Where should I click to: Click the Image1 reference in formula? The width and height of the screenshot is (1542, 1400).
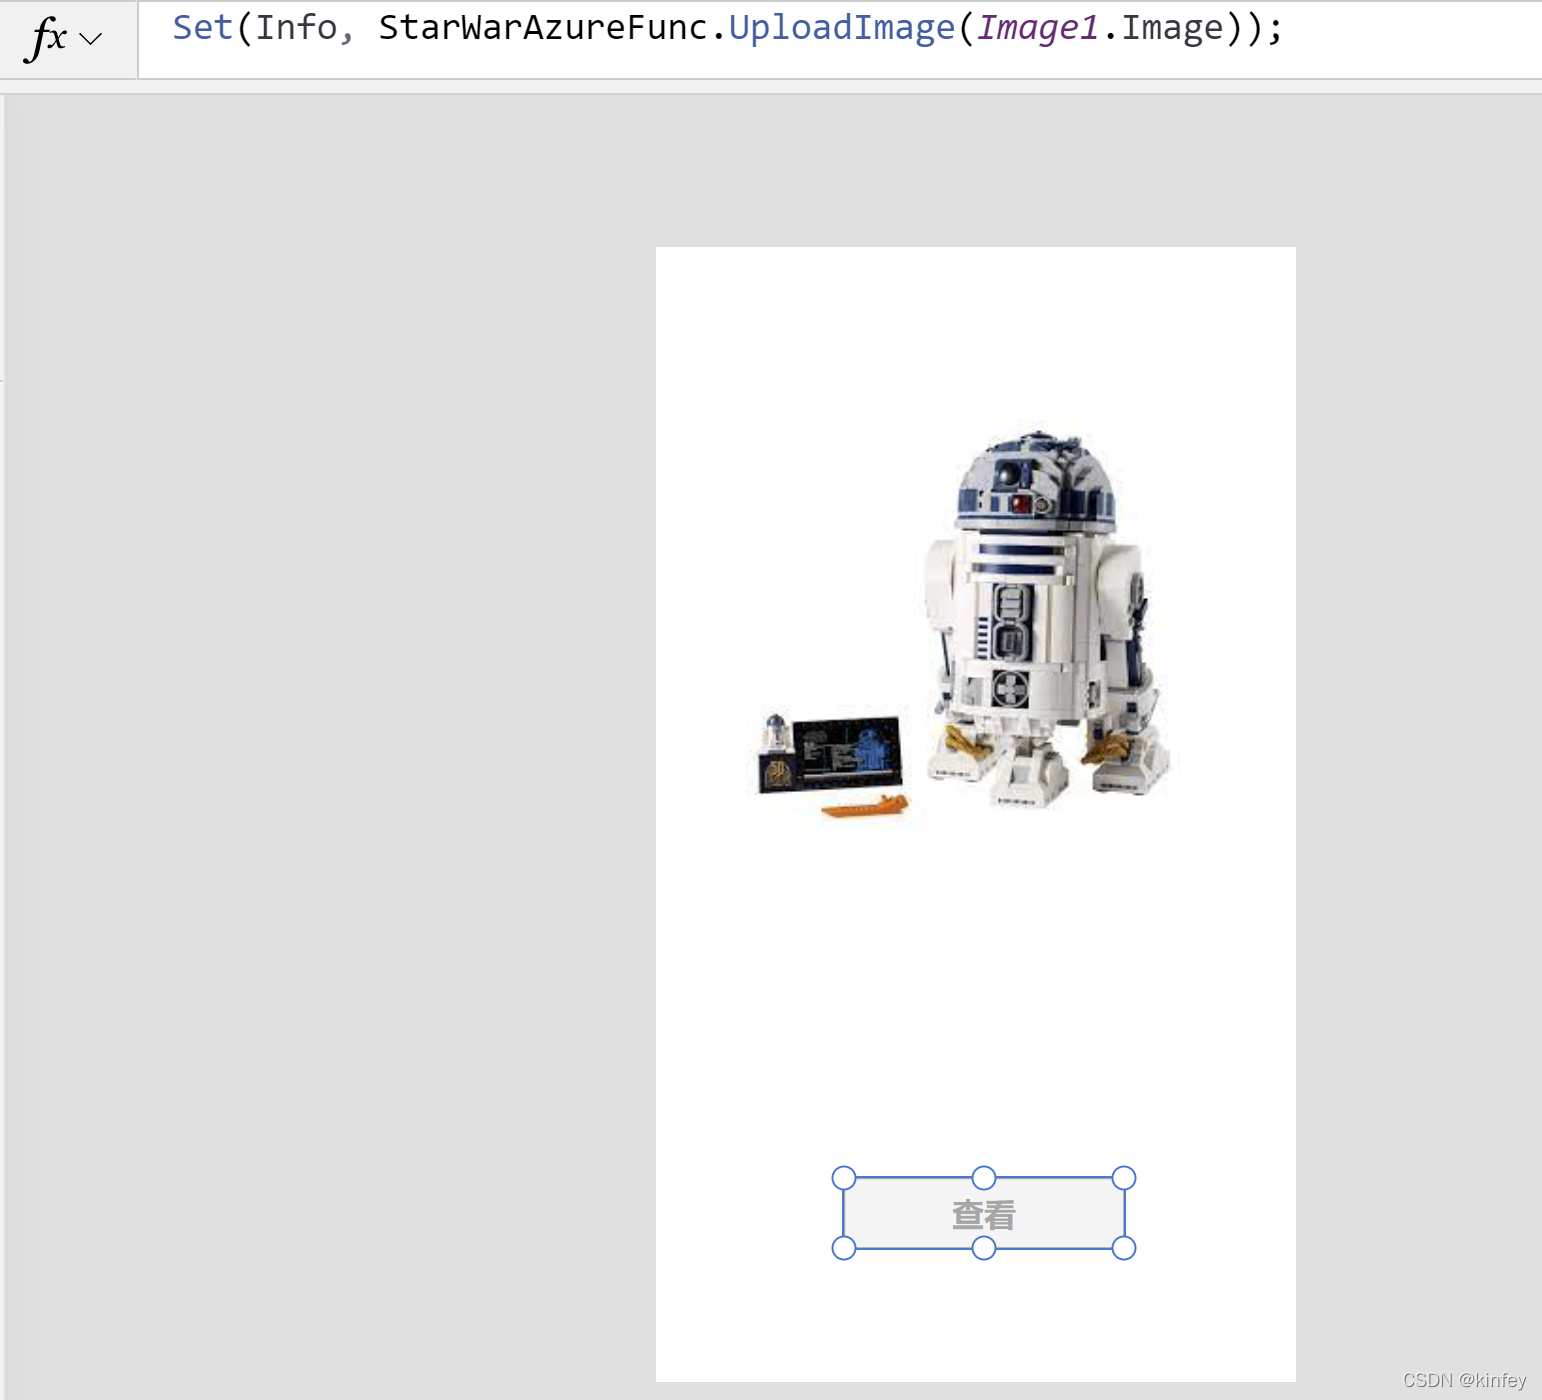pyautogui.click(x=1037, y=28)
